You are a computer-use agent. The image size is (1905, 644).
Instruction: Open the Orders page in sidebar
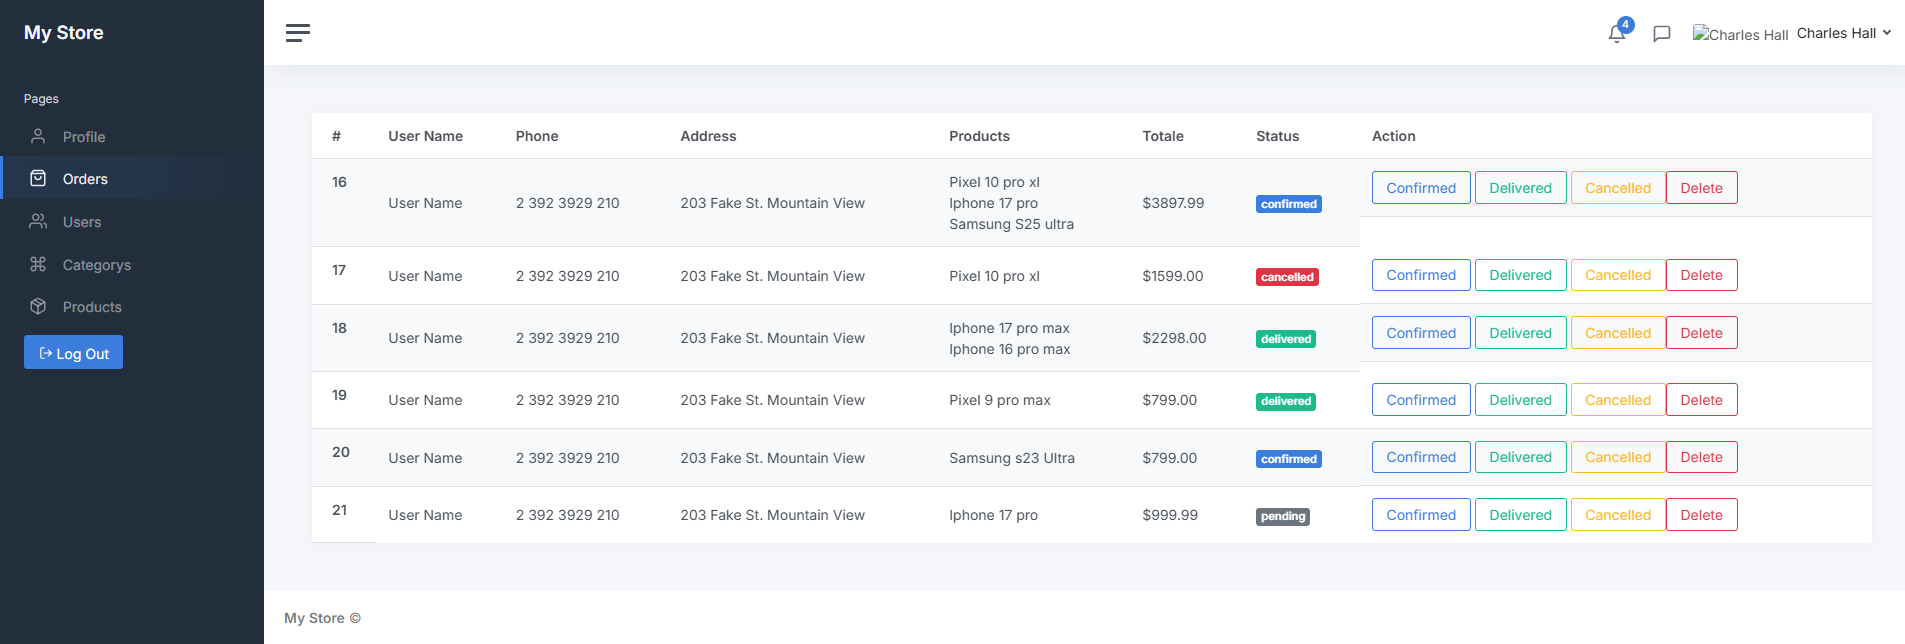click(85, 179)
